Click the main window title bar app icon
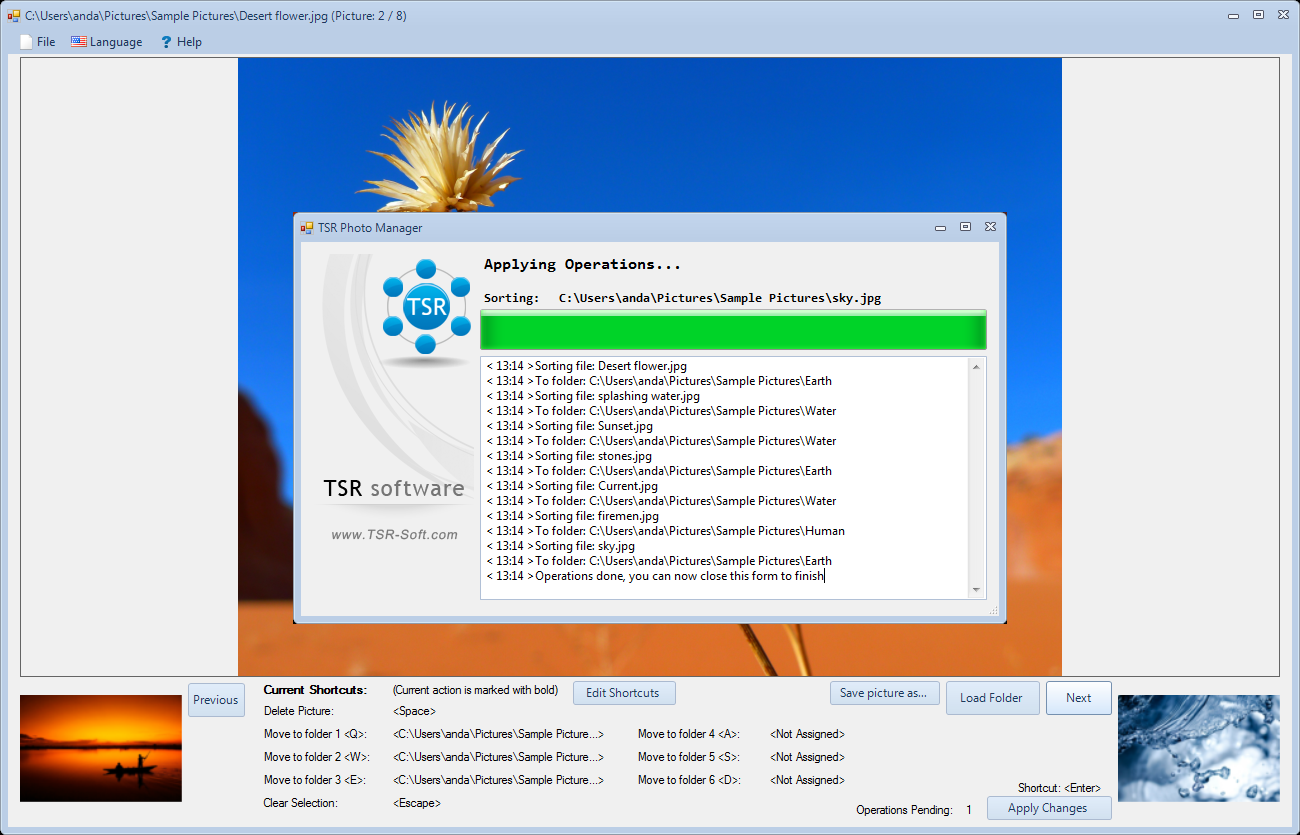Viewport: 1300px width, 835px height. coord(14,16)
